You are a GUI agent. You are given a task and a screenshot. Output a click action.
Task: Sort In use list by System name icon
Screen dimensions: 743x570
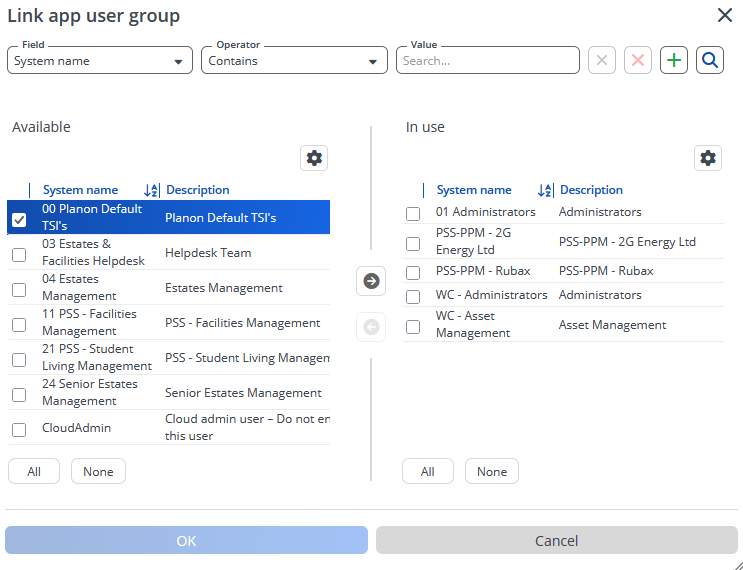pos(545,190)
